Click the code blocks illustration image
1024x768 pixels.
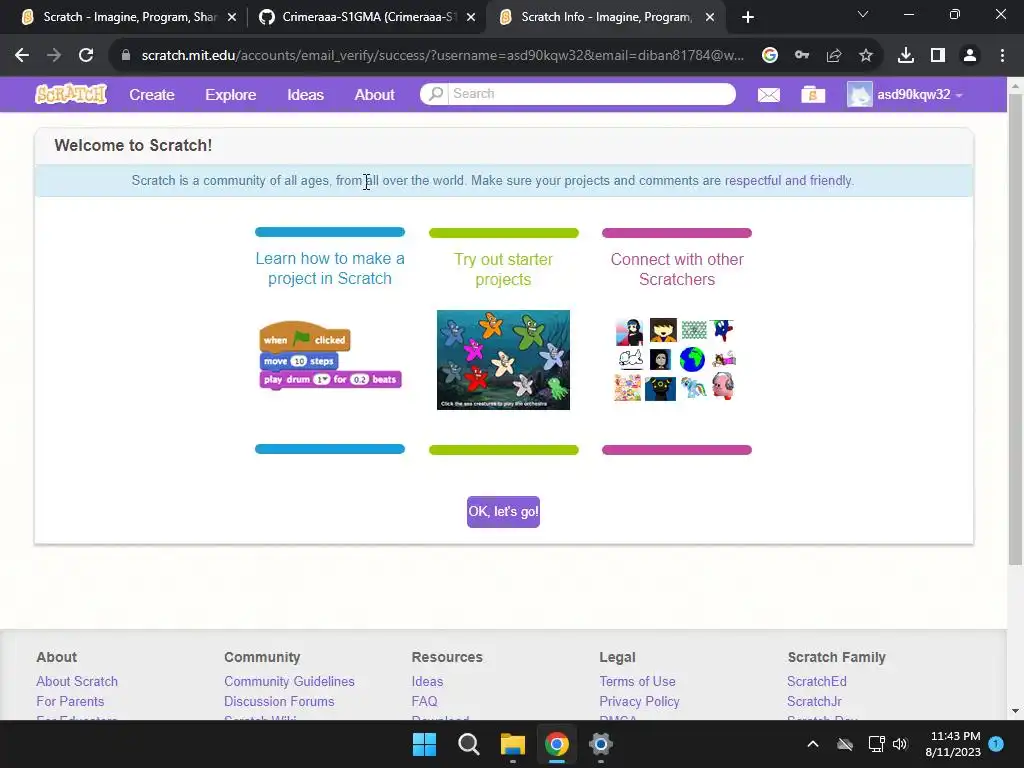click(330, 355)
